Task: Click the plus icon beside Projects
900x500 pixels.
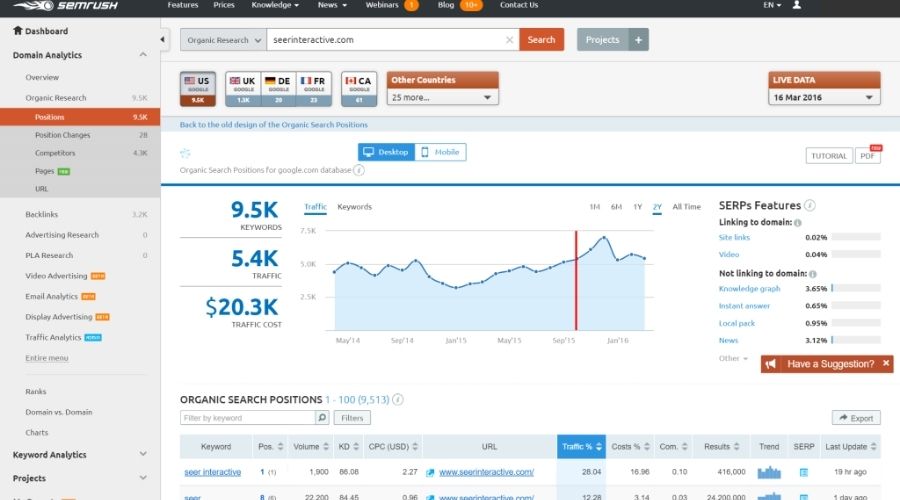Action: tap(639, 40)
